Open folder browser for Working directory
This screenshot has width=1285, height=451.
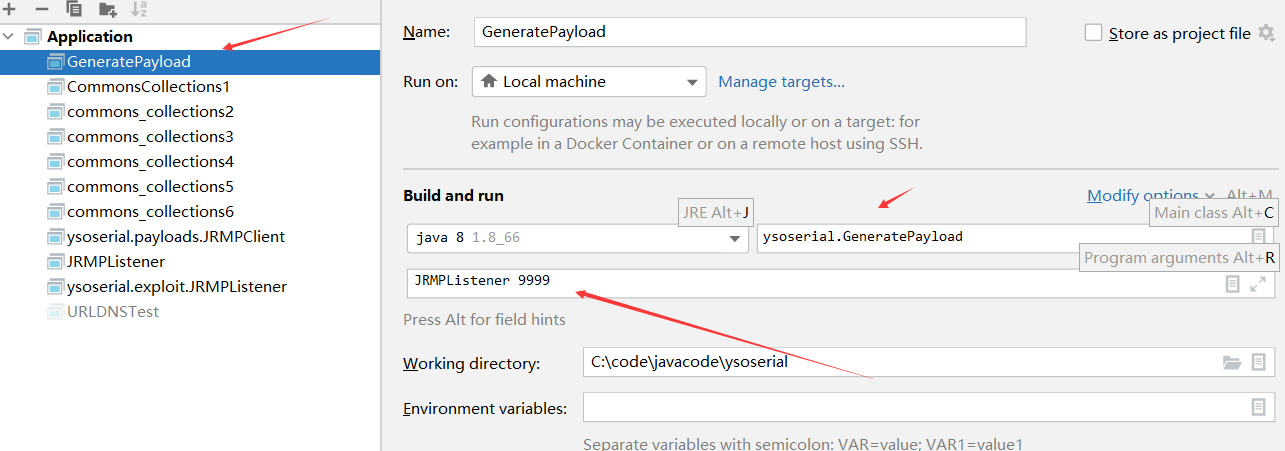[x=1232, y=362]
